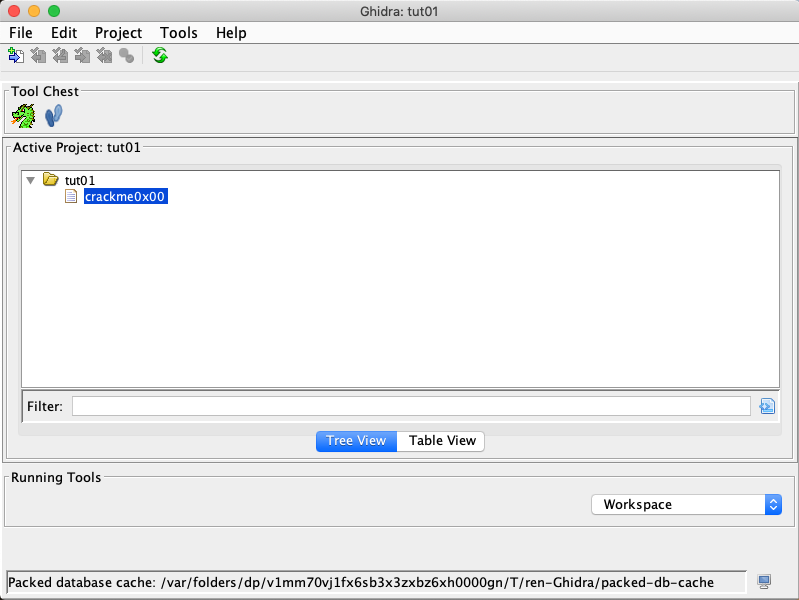
Task: Open the Project menu
Action: click(x=118, y=33)
